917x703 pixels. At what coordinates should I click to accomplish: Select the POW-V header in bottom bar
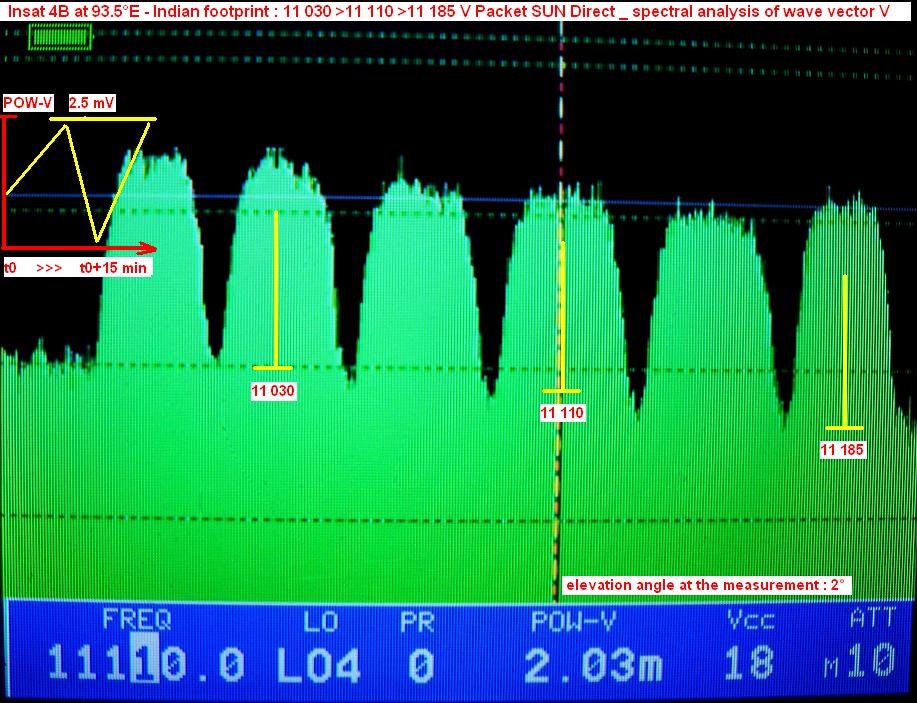tap(573, 621)
